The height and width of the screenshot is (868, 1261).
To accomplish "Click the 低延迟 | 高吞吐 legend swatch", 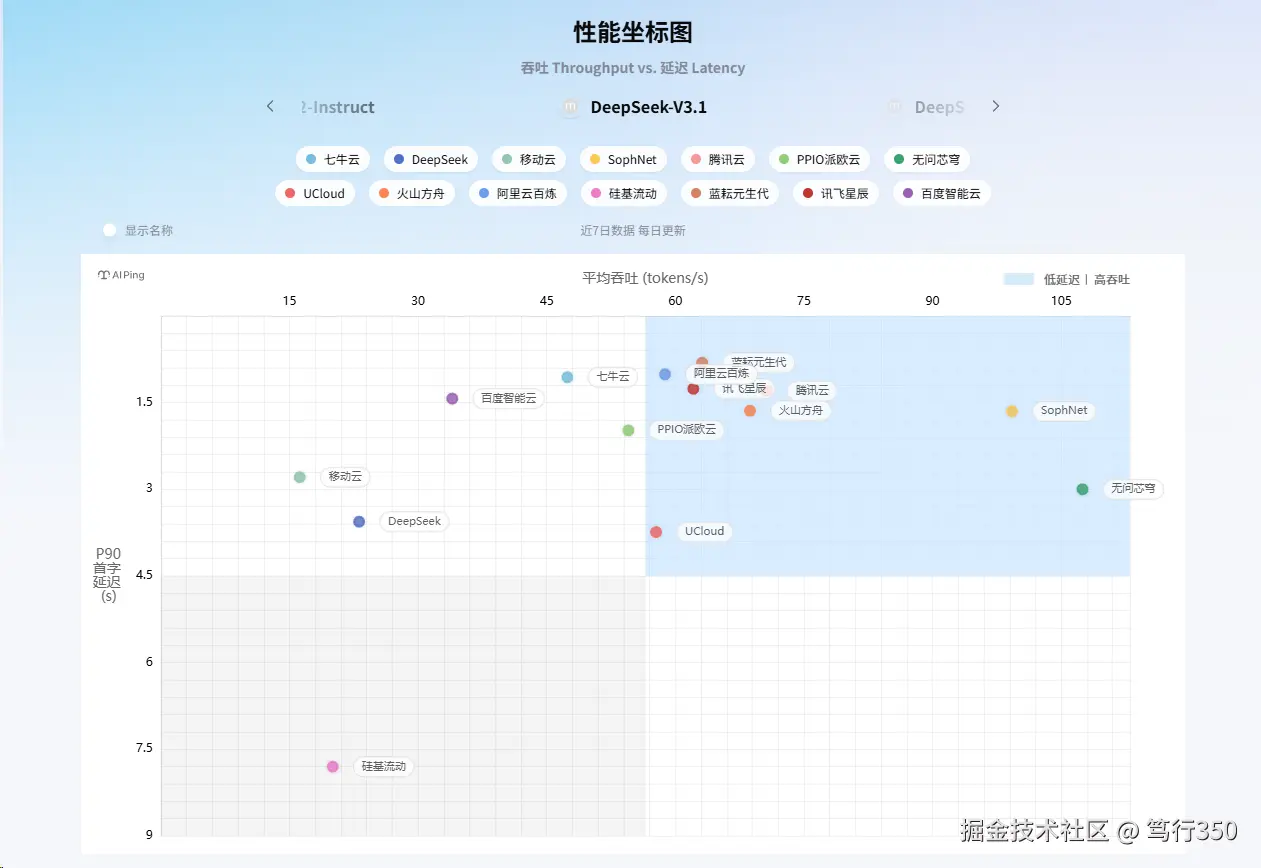I will [x=1018, y=279].
